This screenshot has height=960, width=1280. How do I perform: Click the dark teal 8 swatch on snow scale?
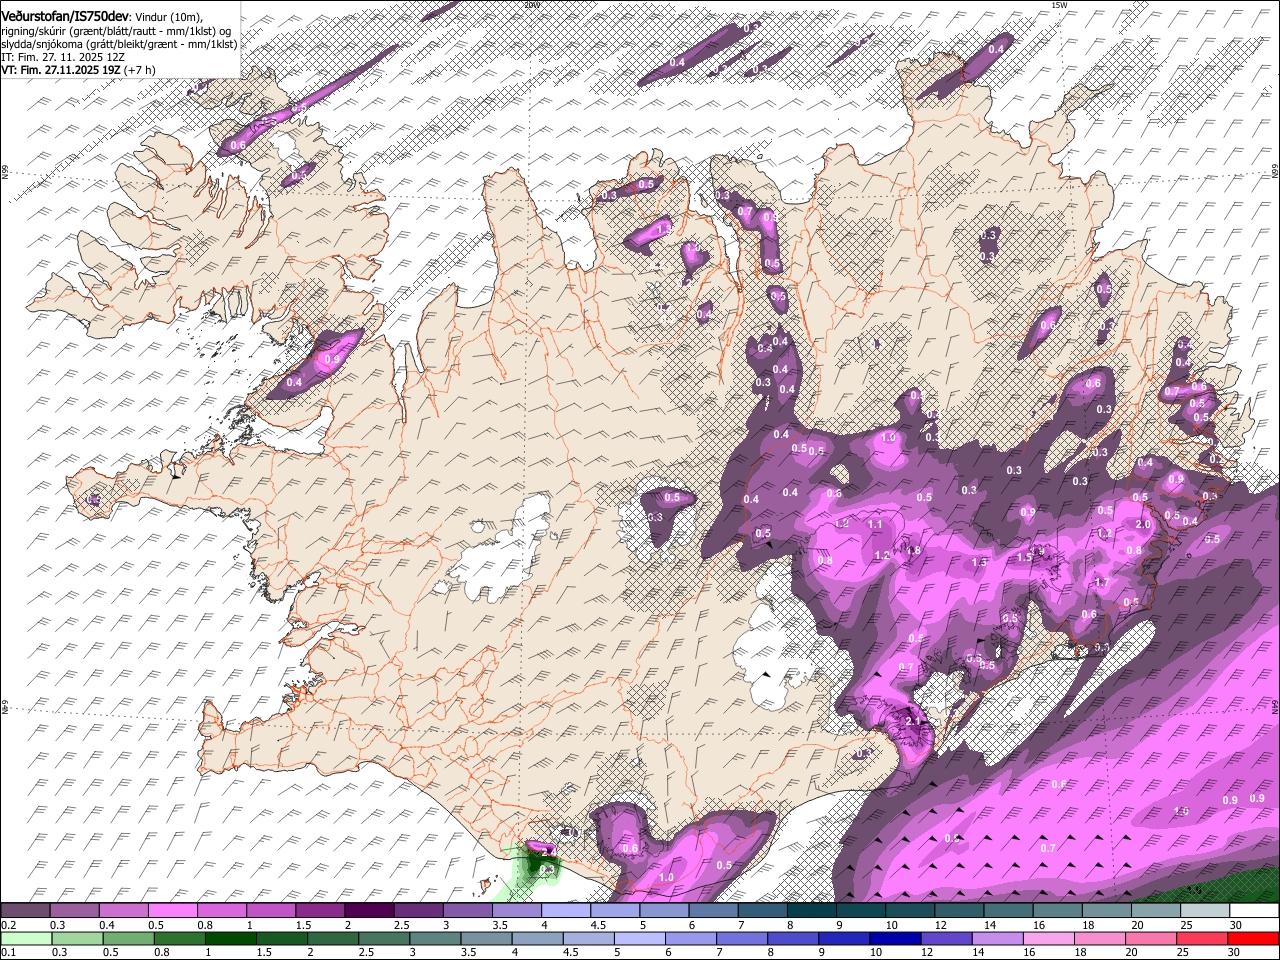coord(811,911)
